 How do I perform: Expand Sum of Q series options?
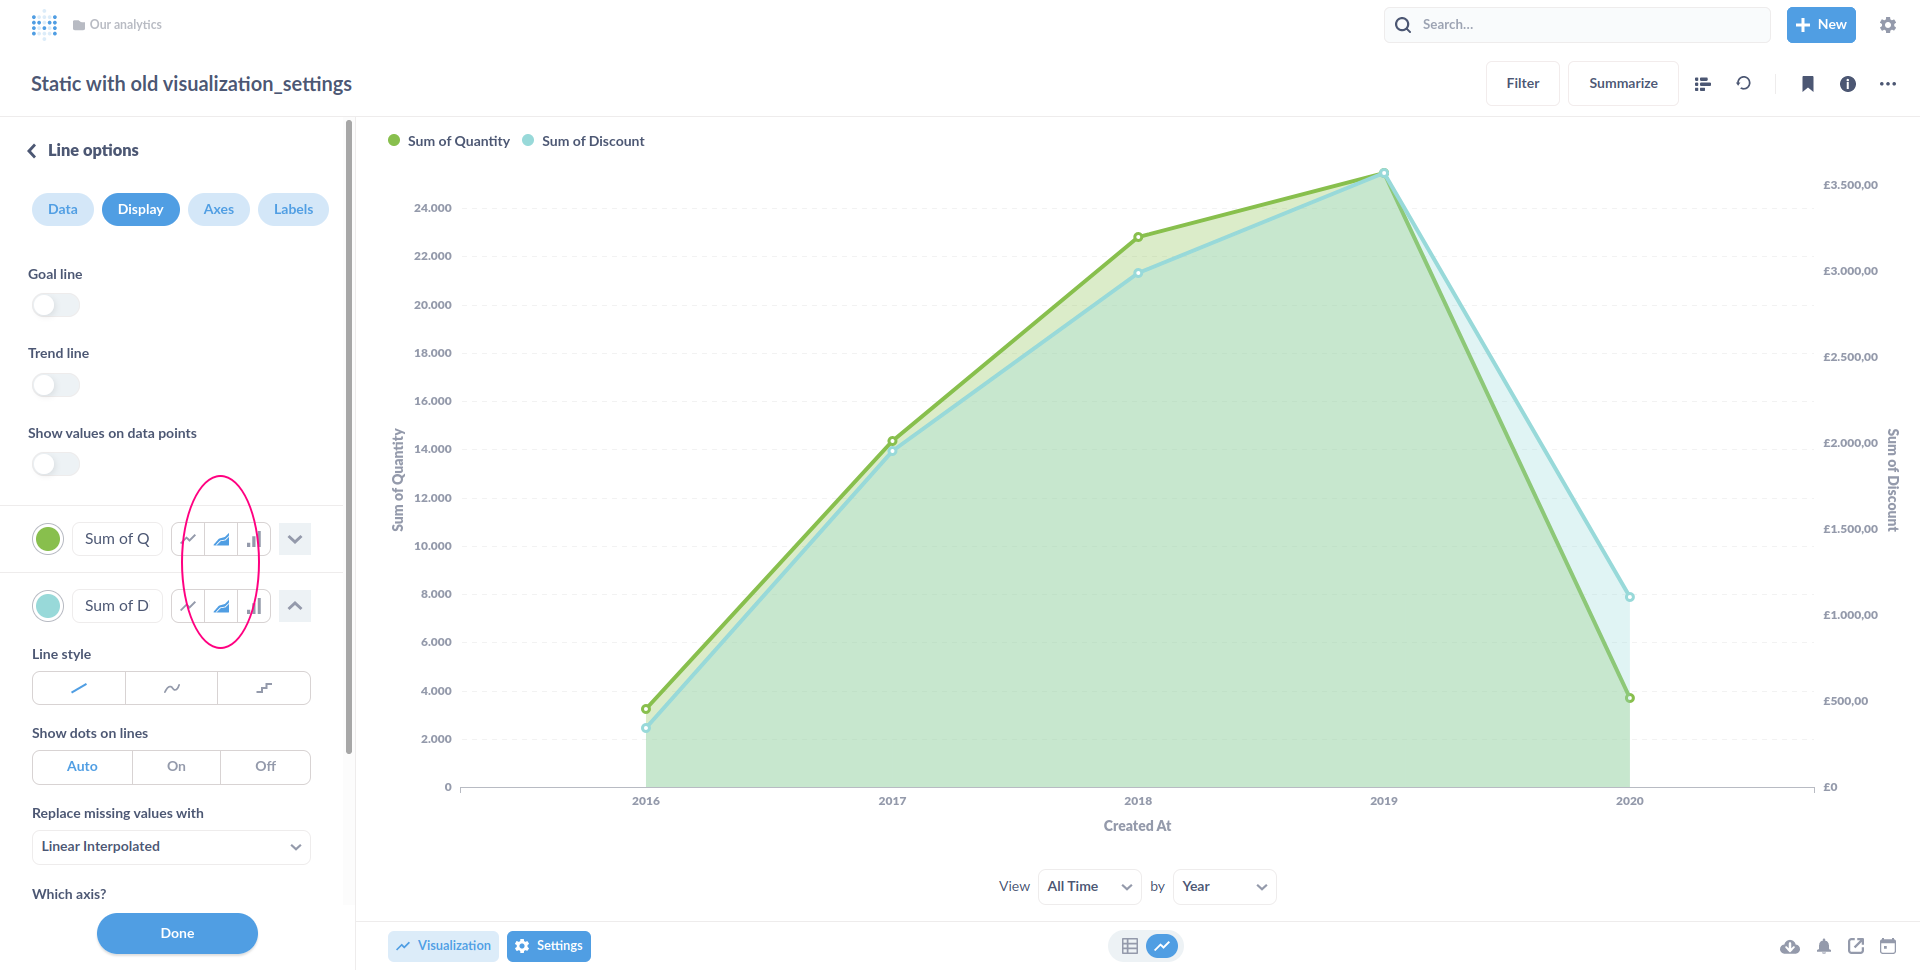coord(294,539)
